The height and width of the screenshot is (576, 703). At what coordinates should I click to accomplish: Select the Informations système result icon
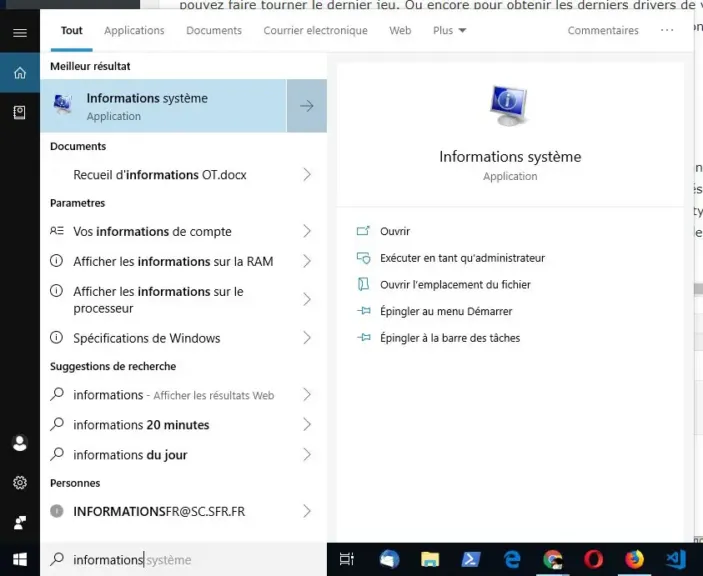tap(63, 105)
